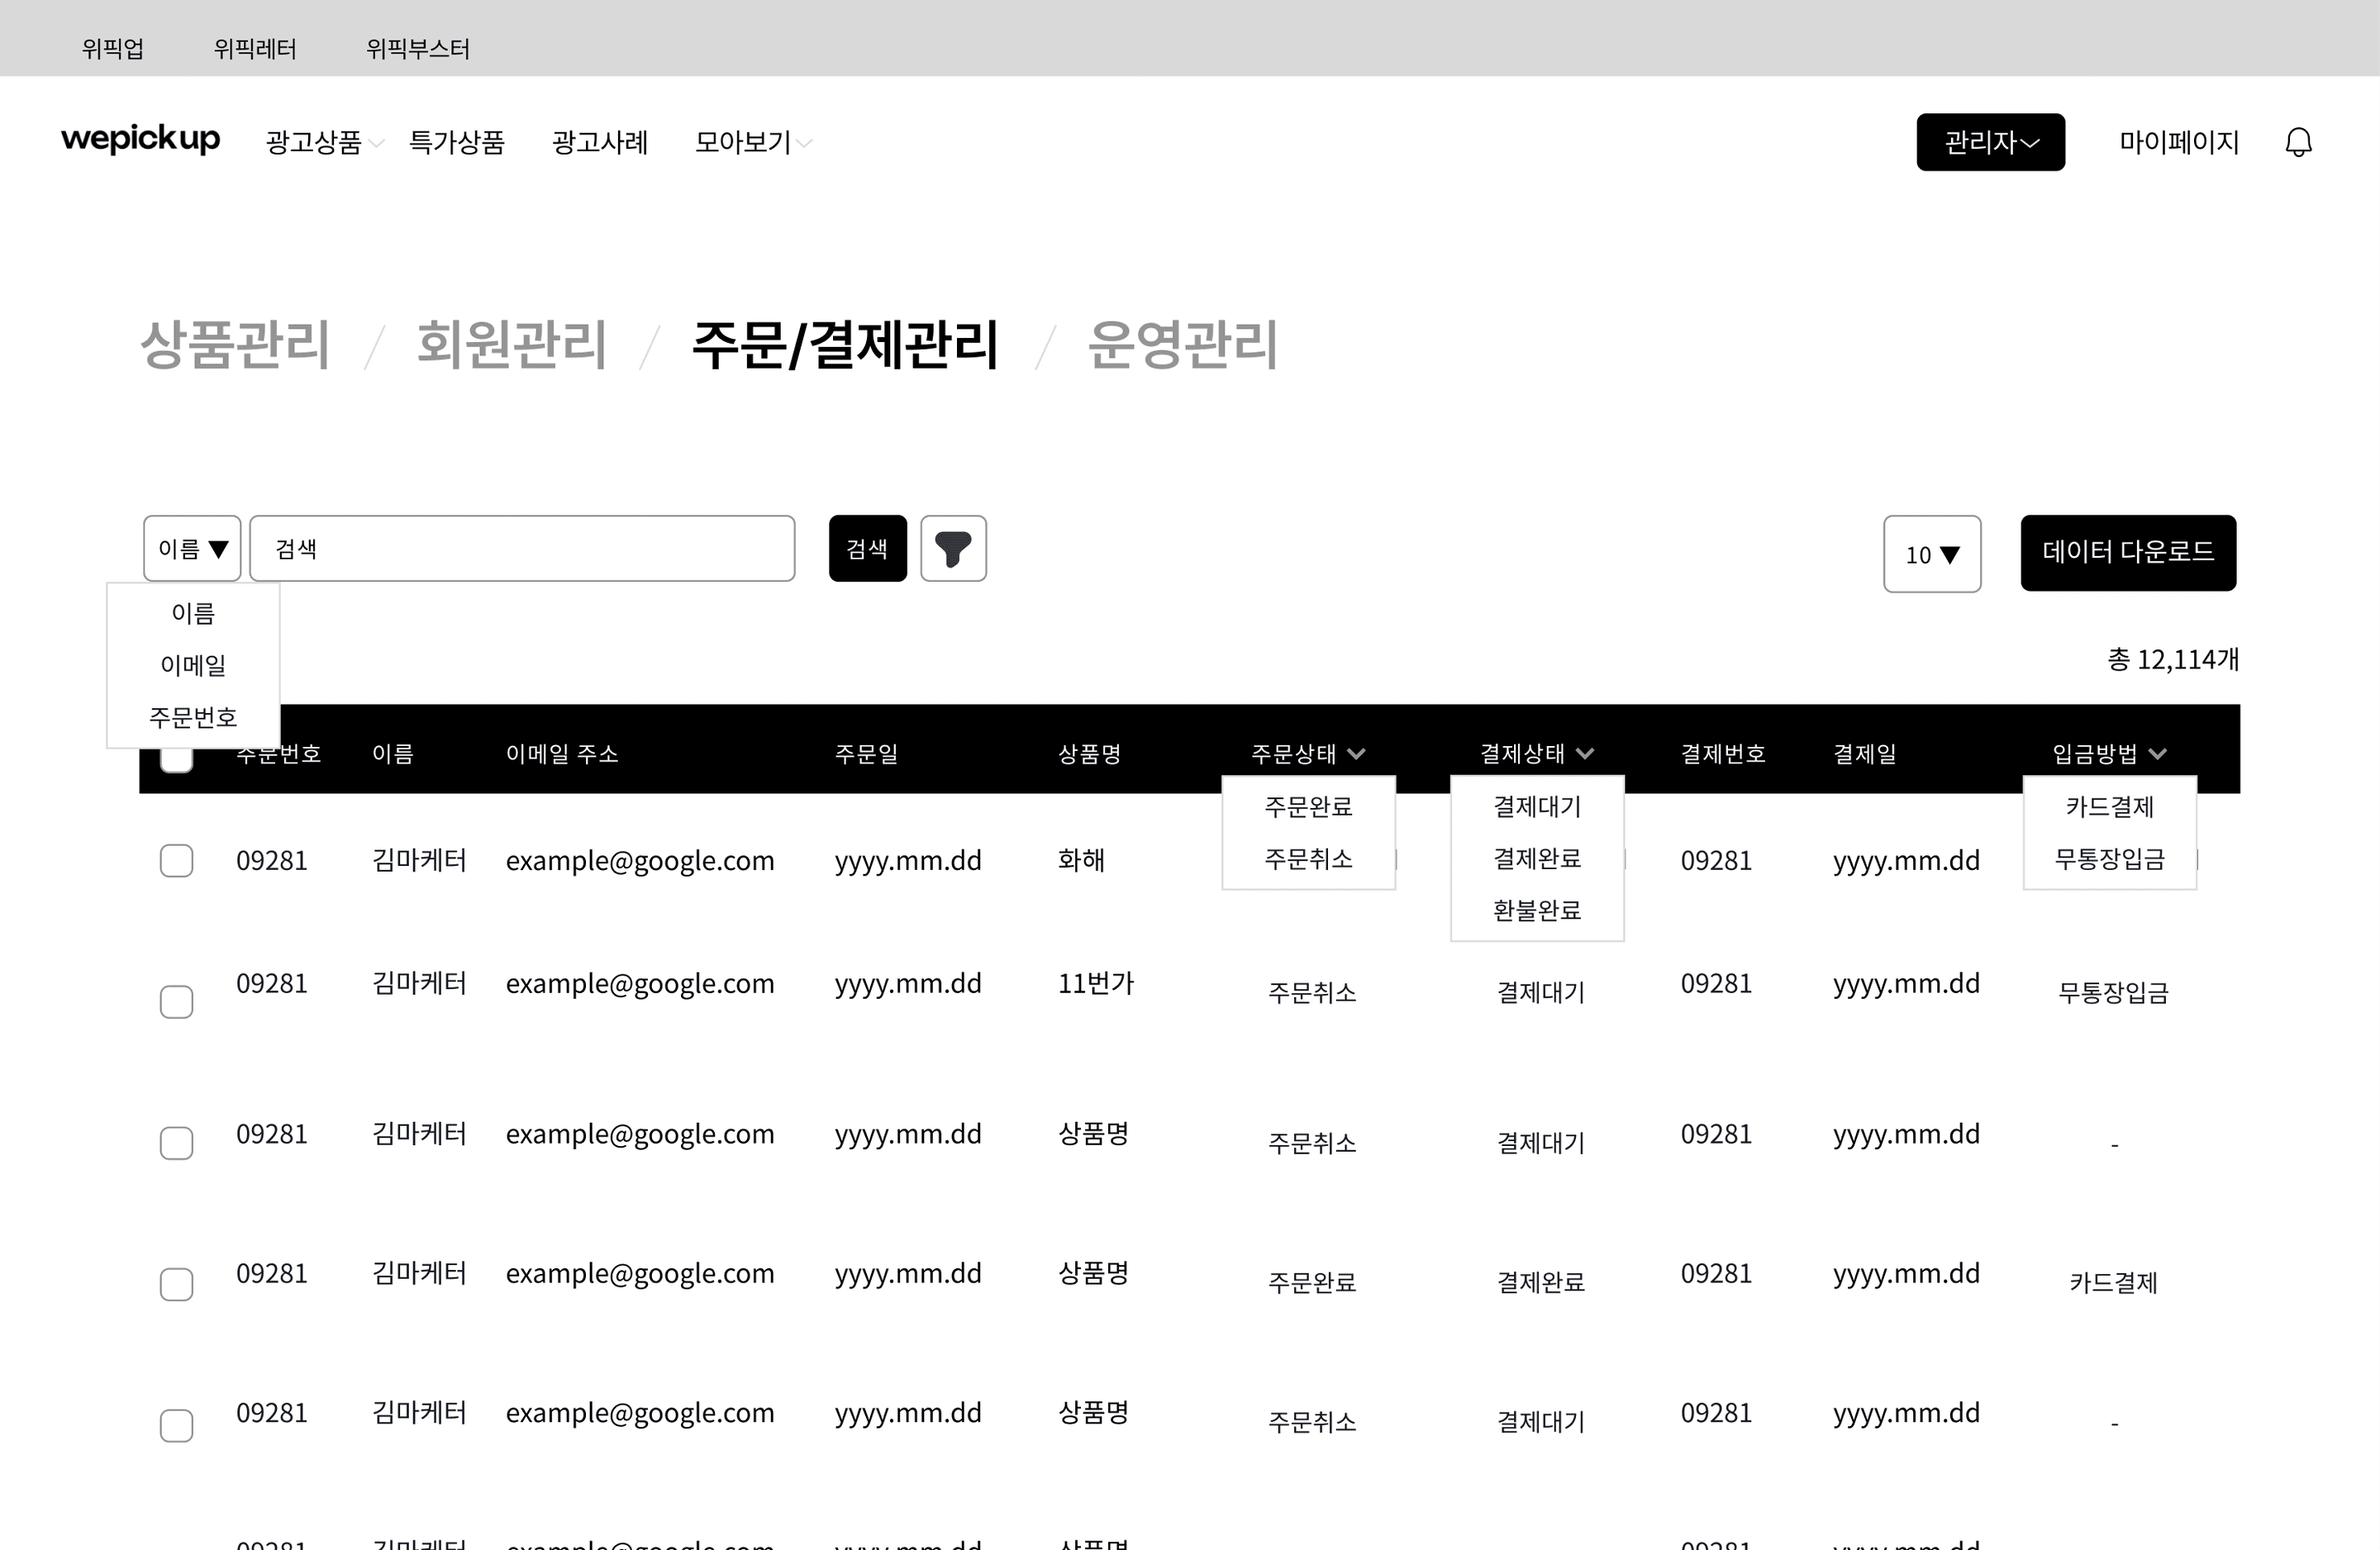Switch to the 회원관리 tab
This screenshot has width=2380, height=1550.
click(x=511, y=344)
